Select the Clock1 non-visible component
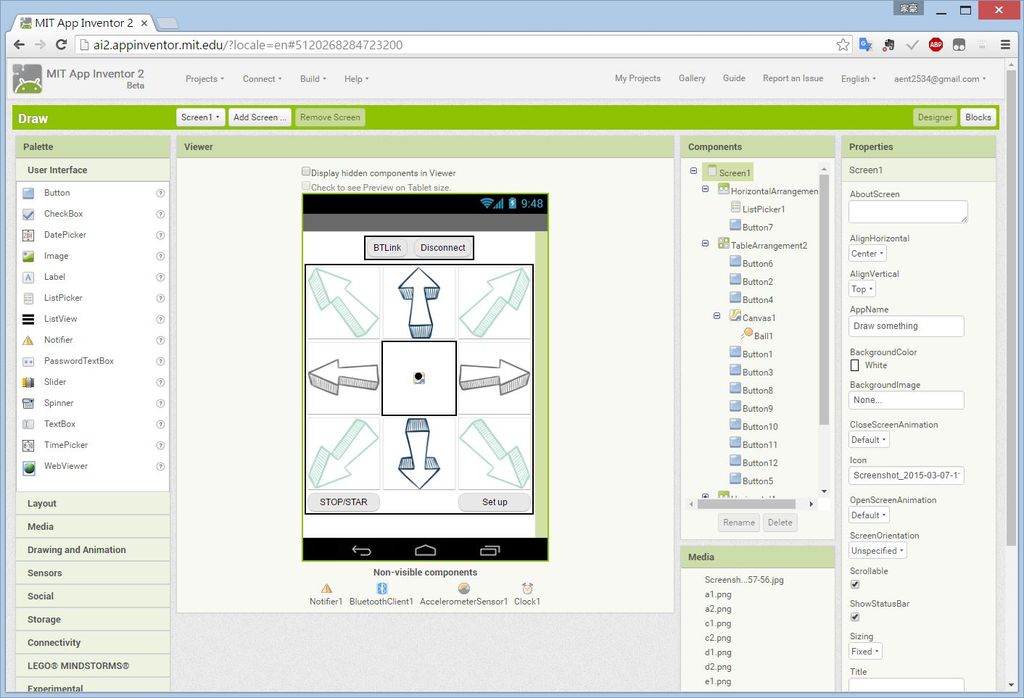The height and width of the screenshot is (698, 1024). (x=527, y=594)
